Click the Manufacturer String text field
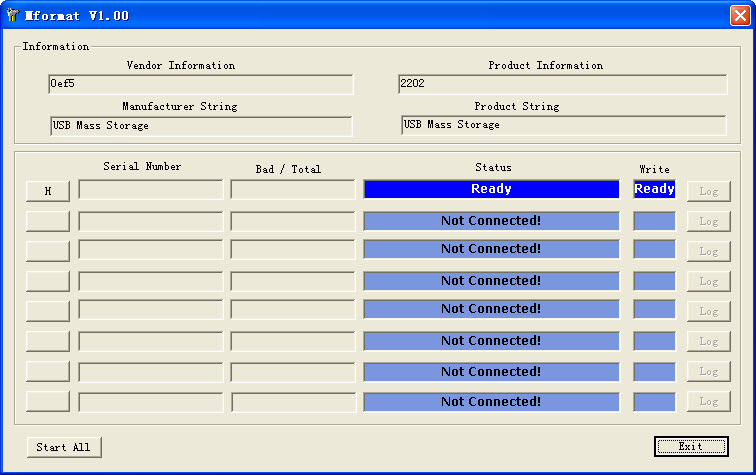 tap(200, 126)
